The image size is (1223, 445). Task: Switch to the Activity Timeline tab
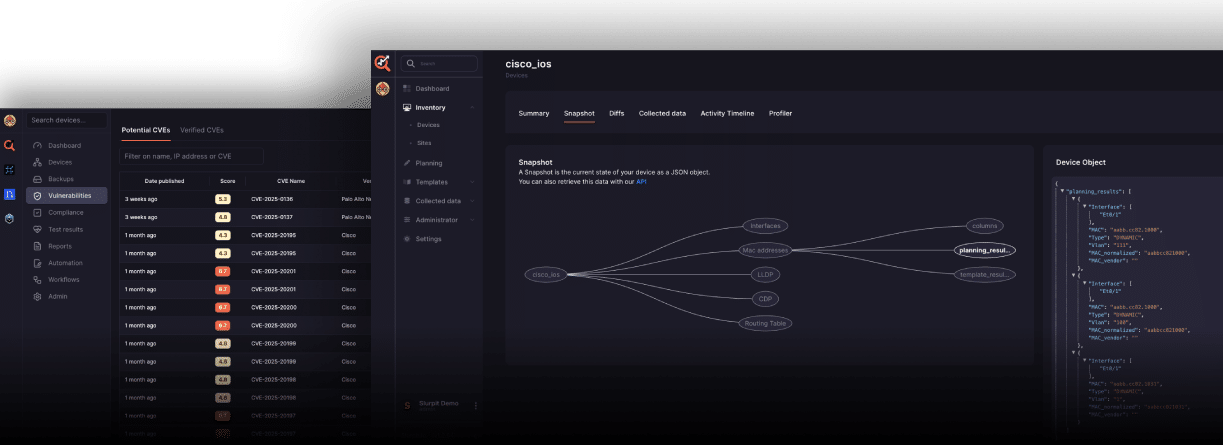pos(727,113)
